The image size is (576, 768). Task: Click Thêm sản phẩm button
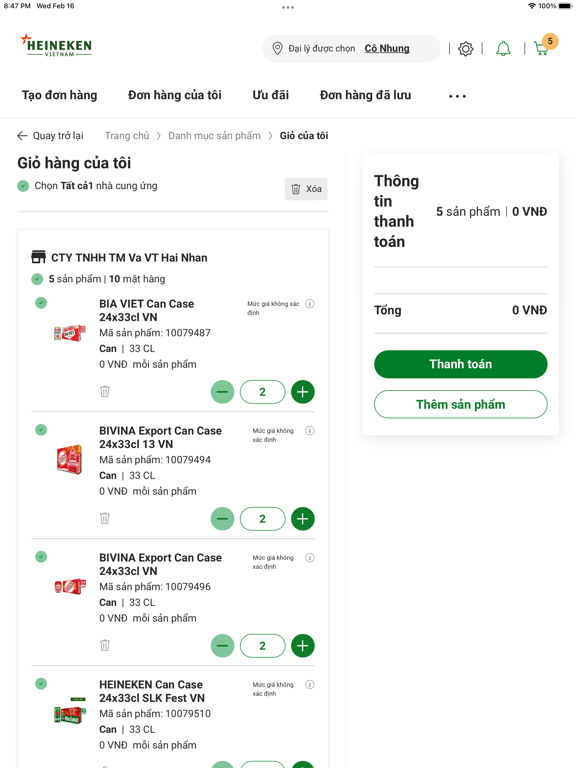(x=460, y=404)
